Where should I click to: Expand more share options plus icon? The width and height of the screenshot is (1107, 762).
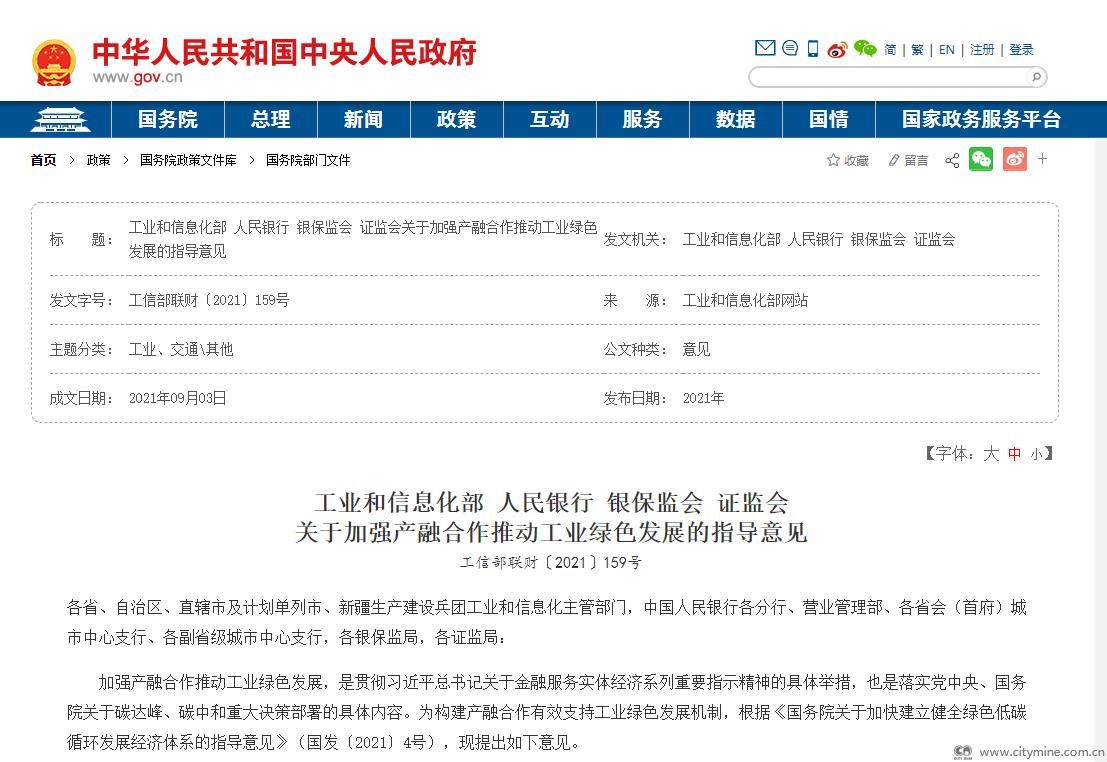click(1042, 159)
